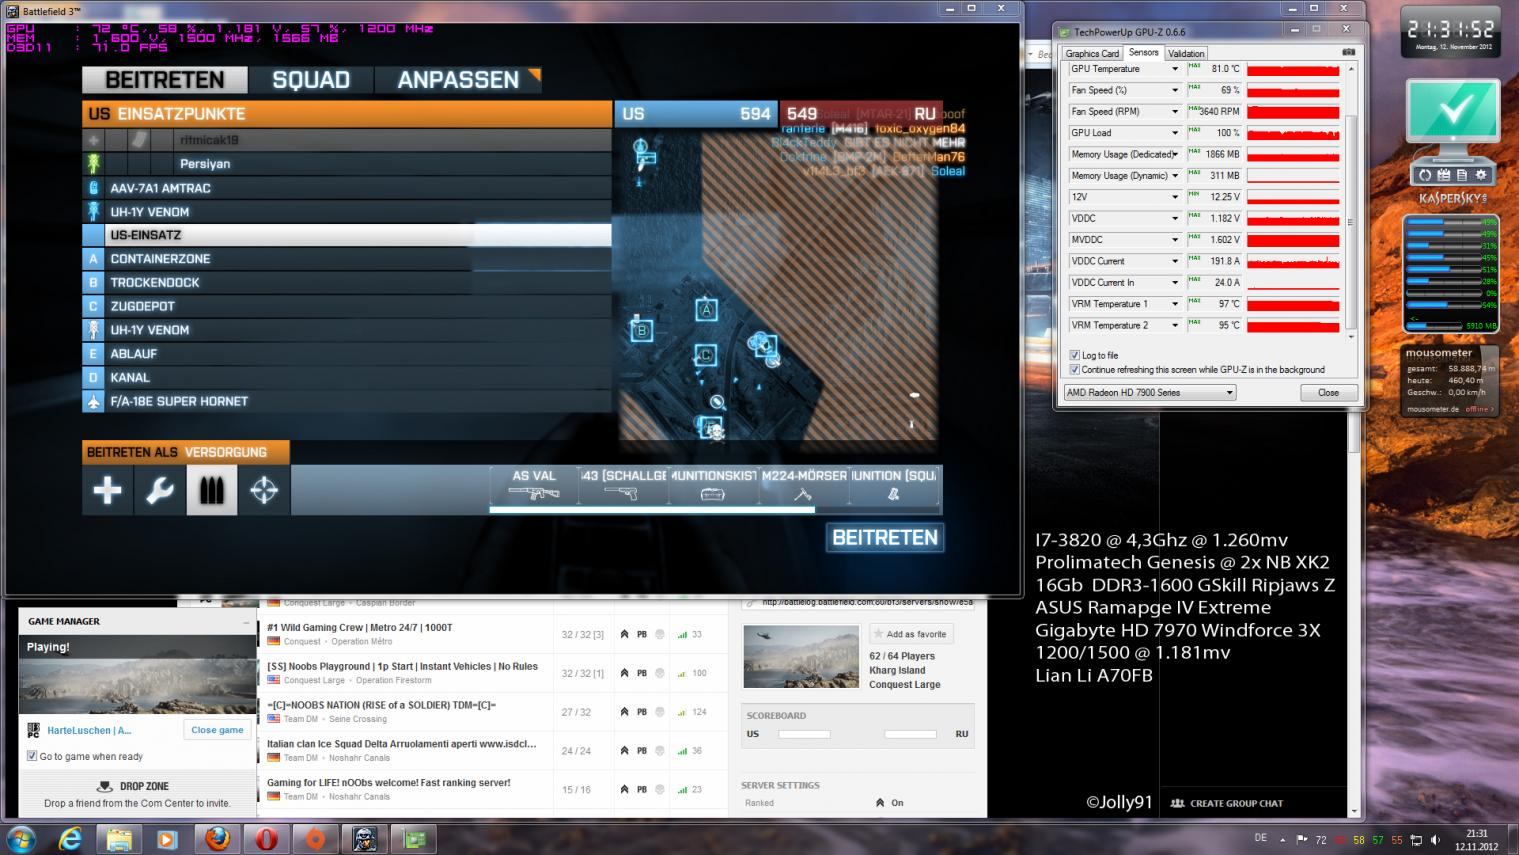Select the Sensors tab in GPU-Z
This screenshot has height=855, width=1519.
(1143, 53)
